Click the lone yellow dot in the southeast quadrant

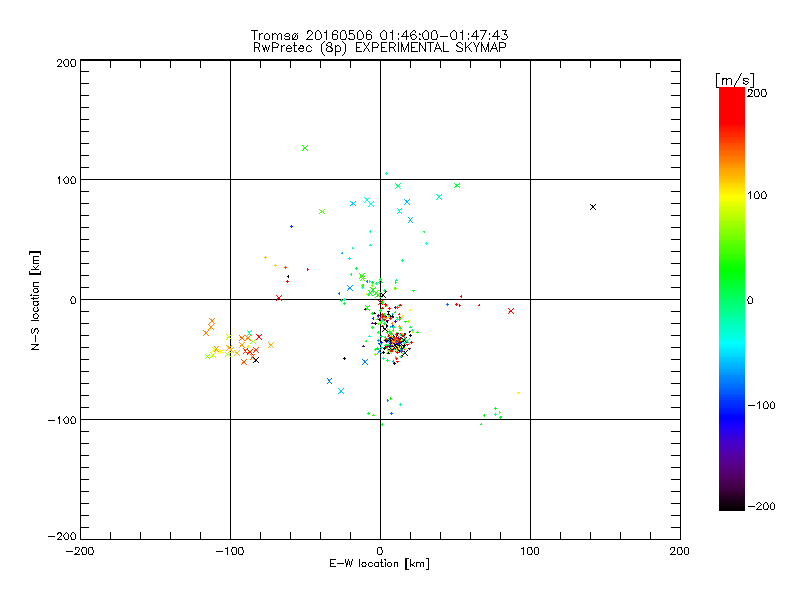(x=518, y=393)
